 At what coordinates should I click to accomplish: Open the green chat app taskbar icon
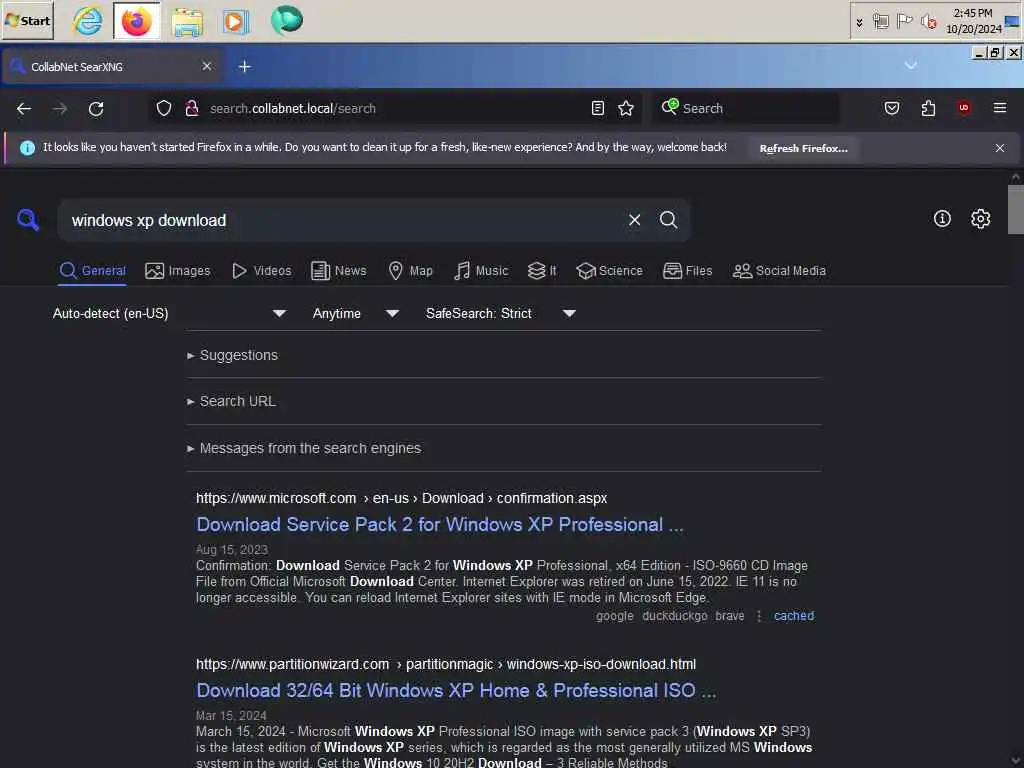click(x=286, y=20)
